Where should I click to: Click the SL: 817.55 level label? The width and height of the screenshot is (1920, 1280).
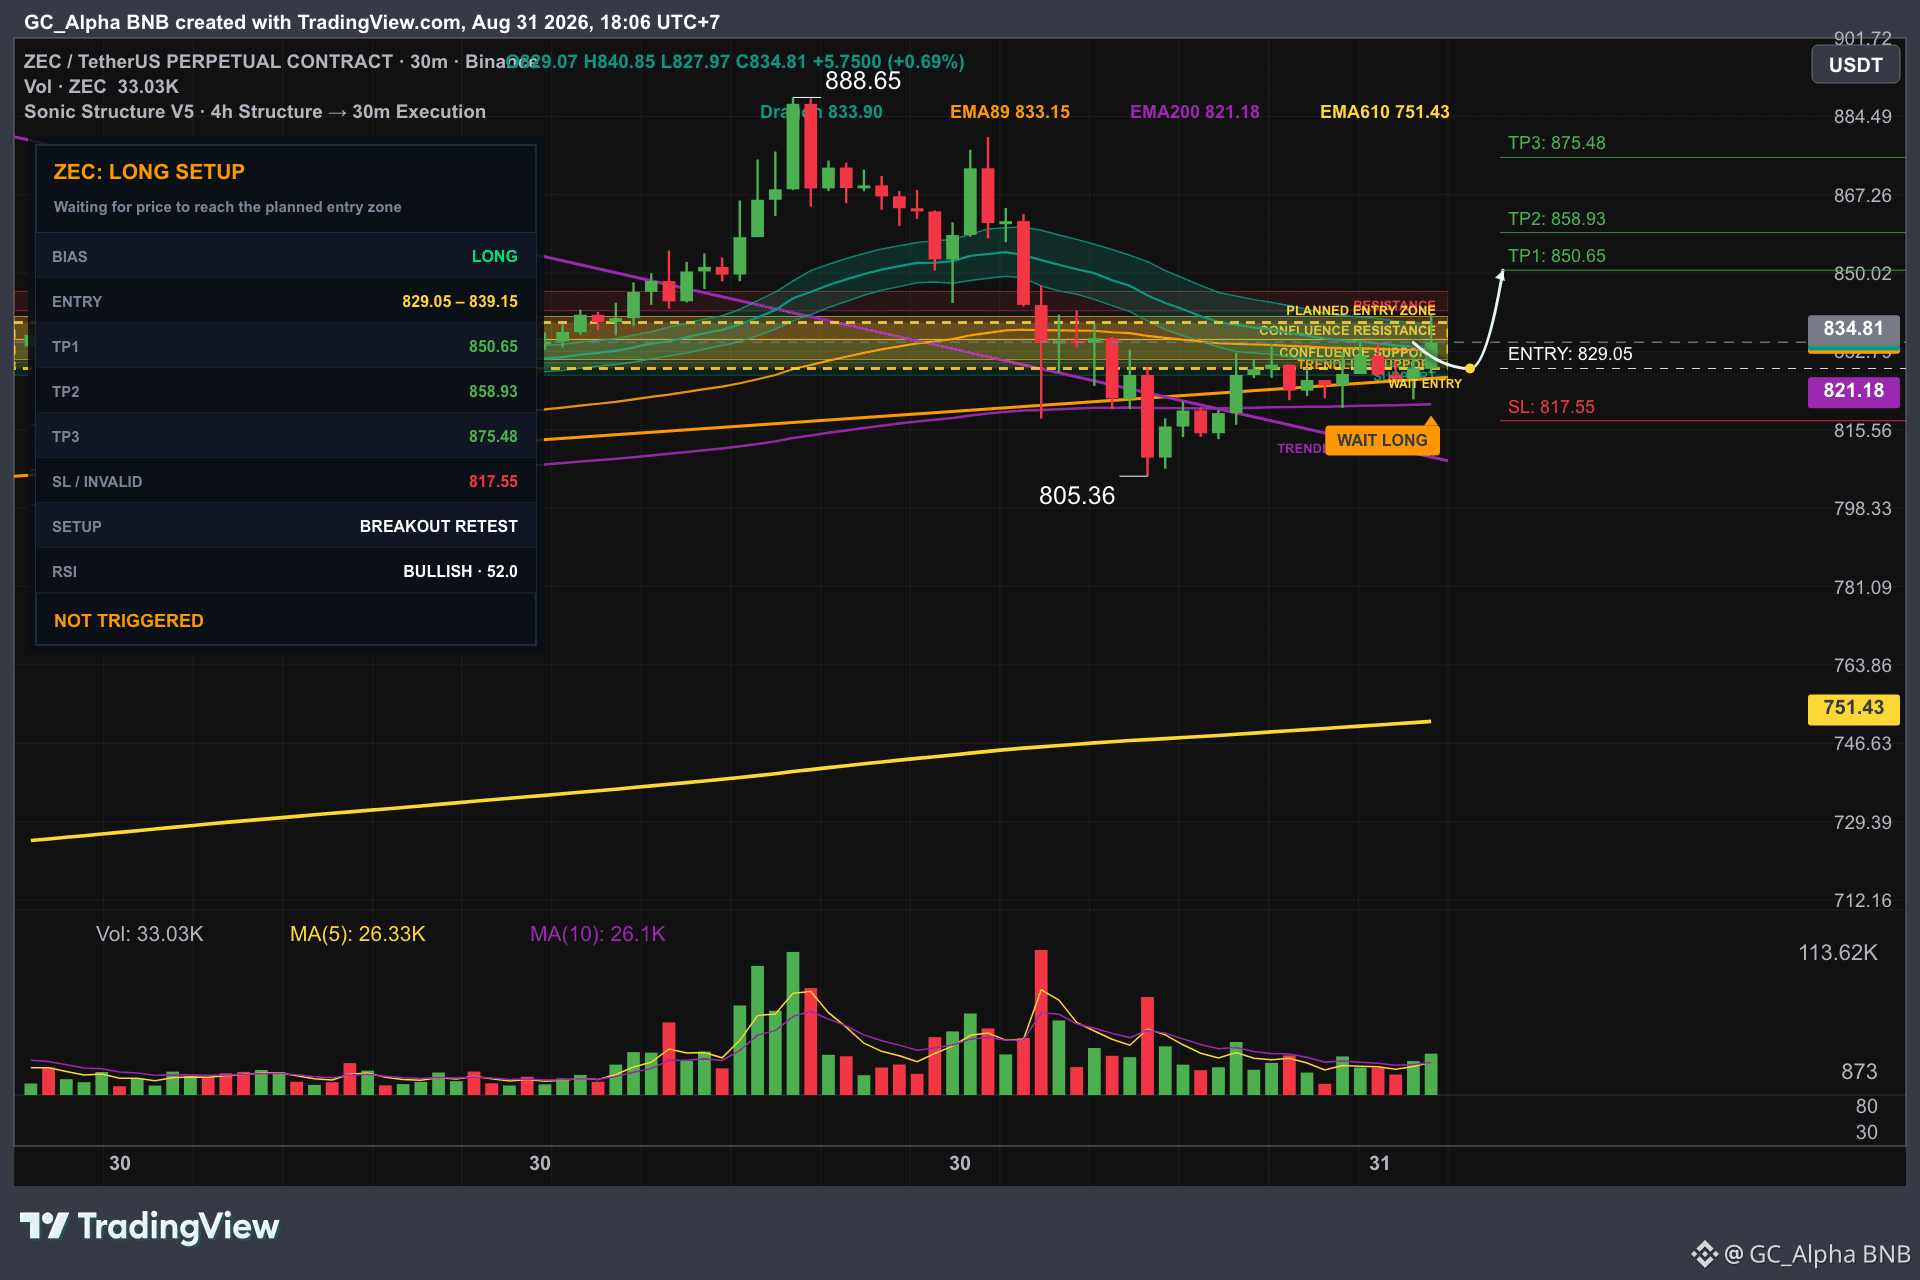click(x=1551, y=407)
